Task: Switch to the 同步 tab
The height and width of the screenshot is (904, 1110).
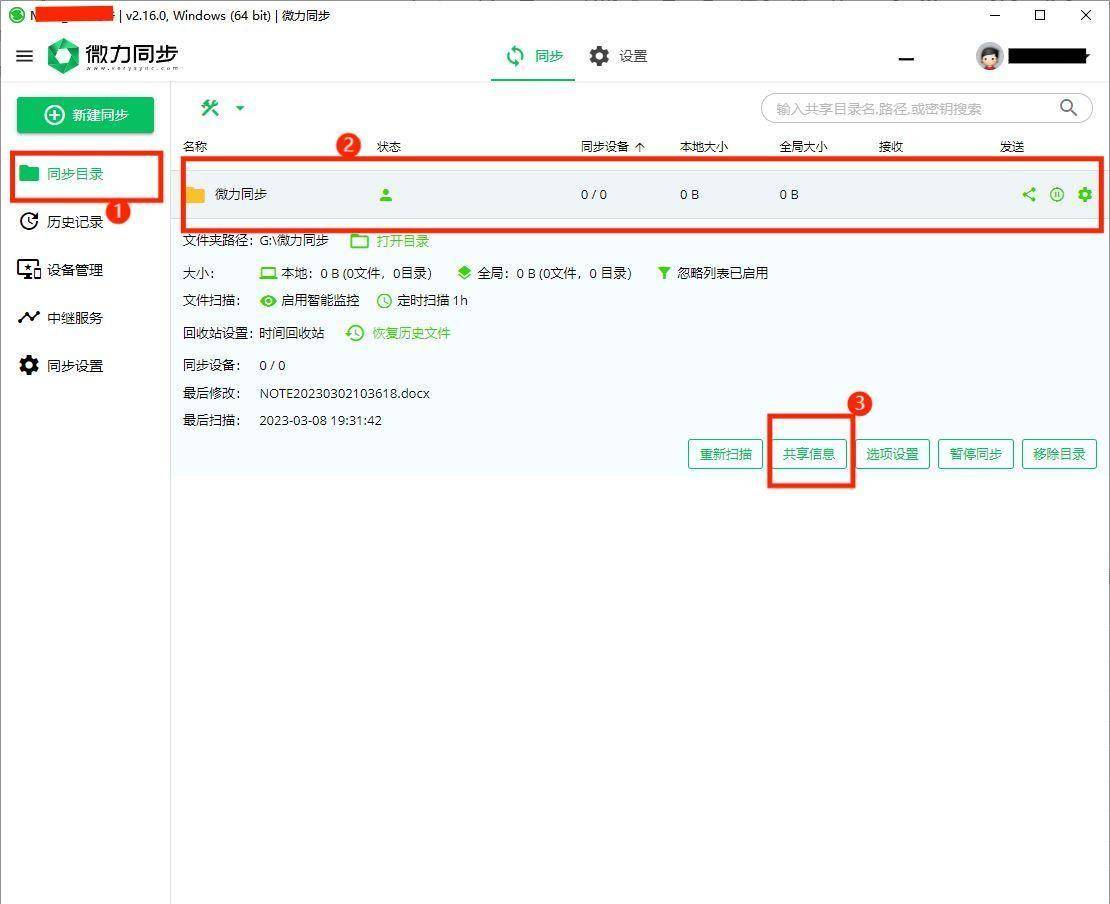Action: coord(534,56)
